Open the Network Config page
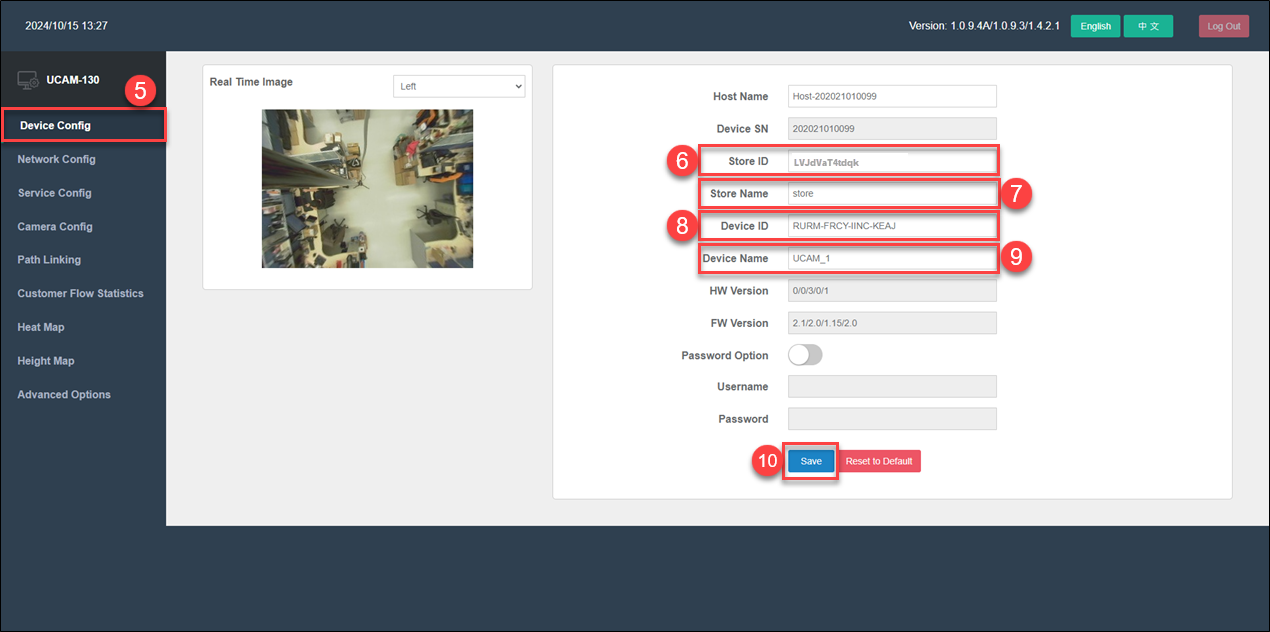This screenshot has height=632, width=1270. coord(56,159)
